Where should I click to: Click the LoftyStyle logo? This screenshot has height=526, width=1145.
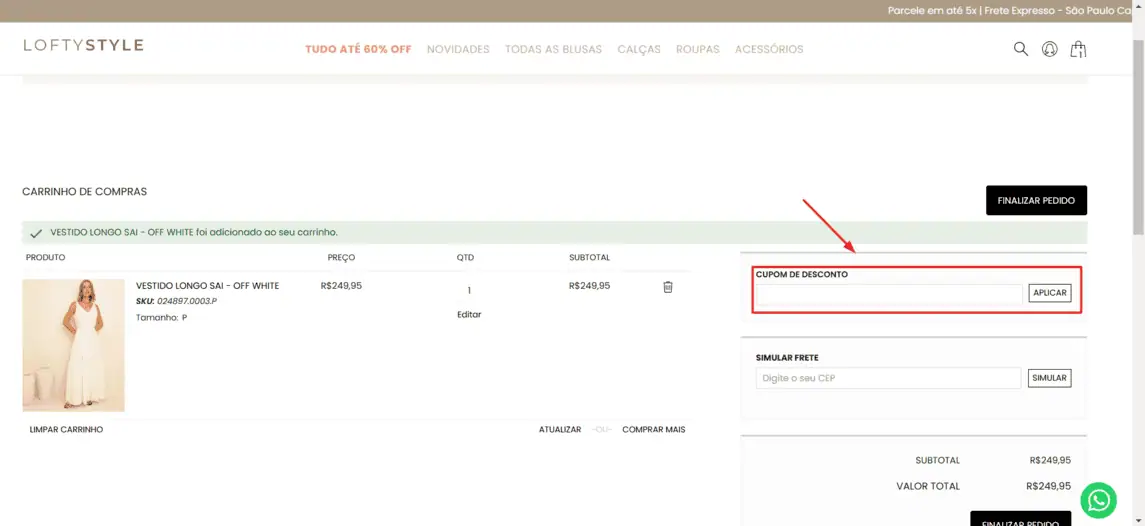[x=84, y=45]
